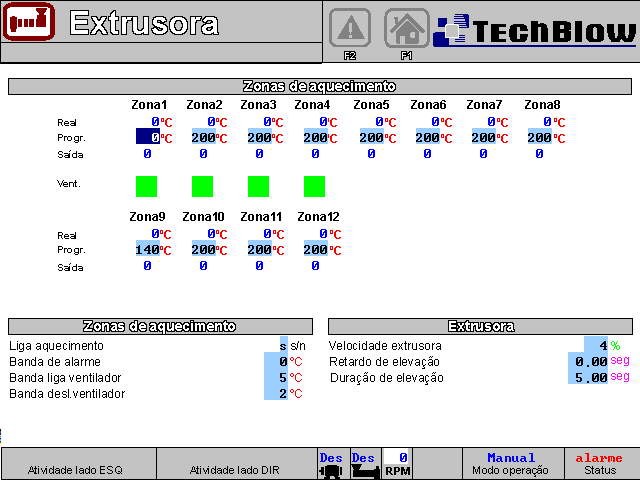Toggle the Liga aquecimento s/n field
This screenshot has height=480, width=640.
(283, 345)
